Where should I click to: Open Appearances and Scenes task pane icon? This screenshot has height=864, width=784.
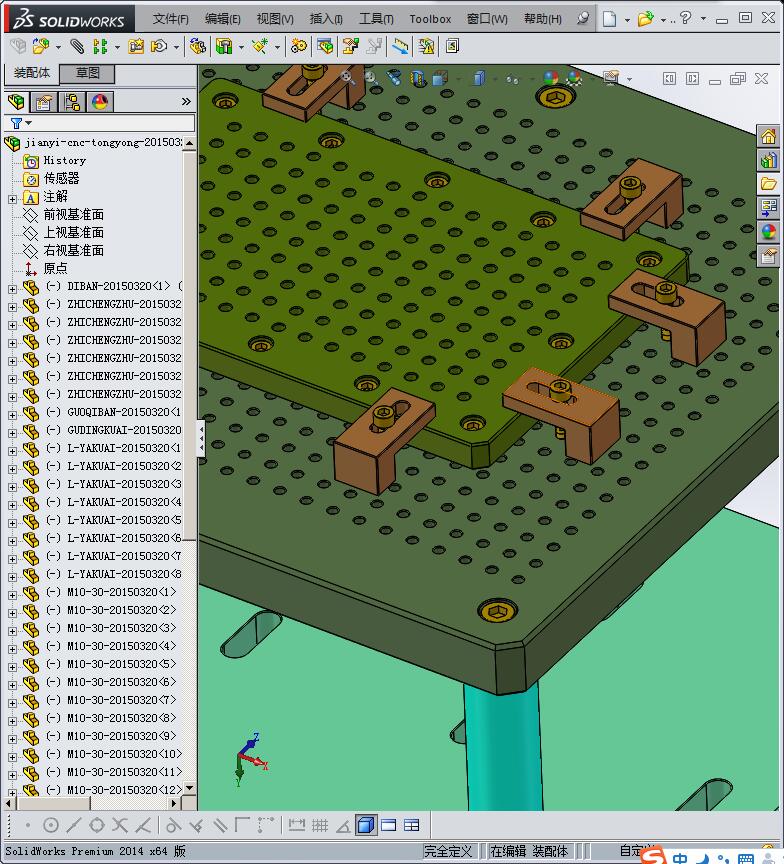[x=769, y=232]
